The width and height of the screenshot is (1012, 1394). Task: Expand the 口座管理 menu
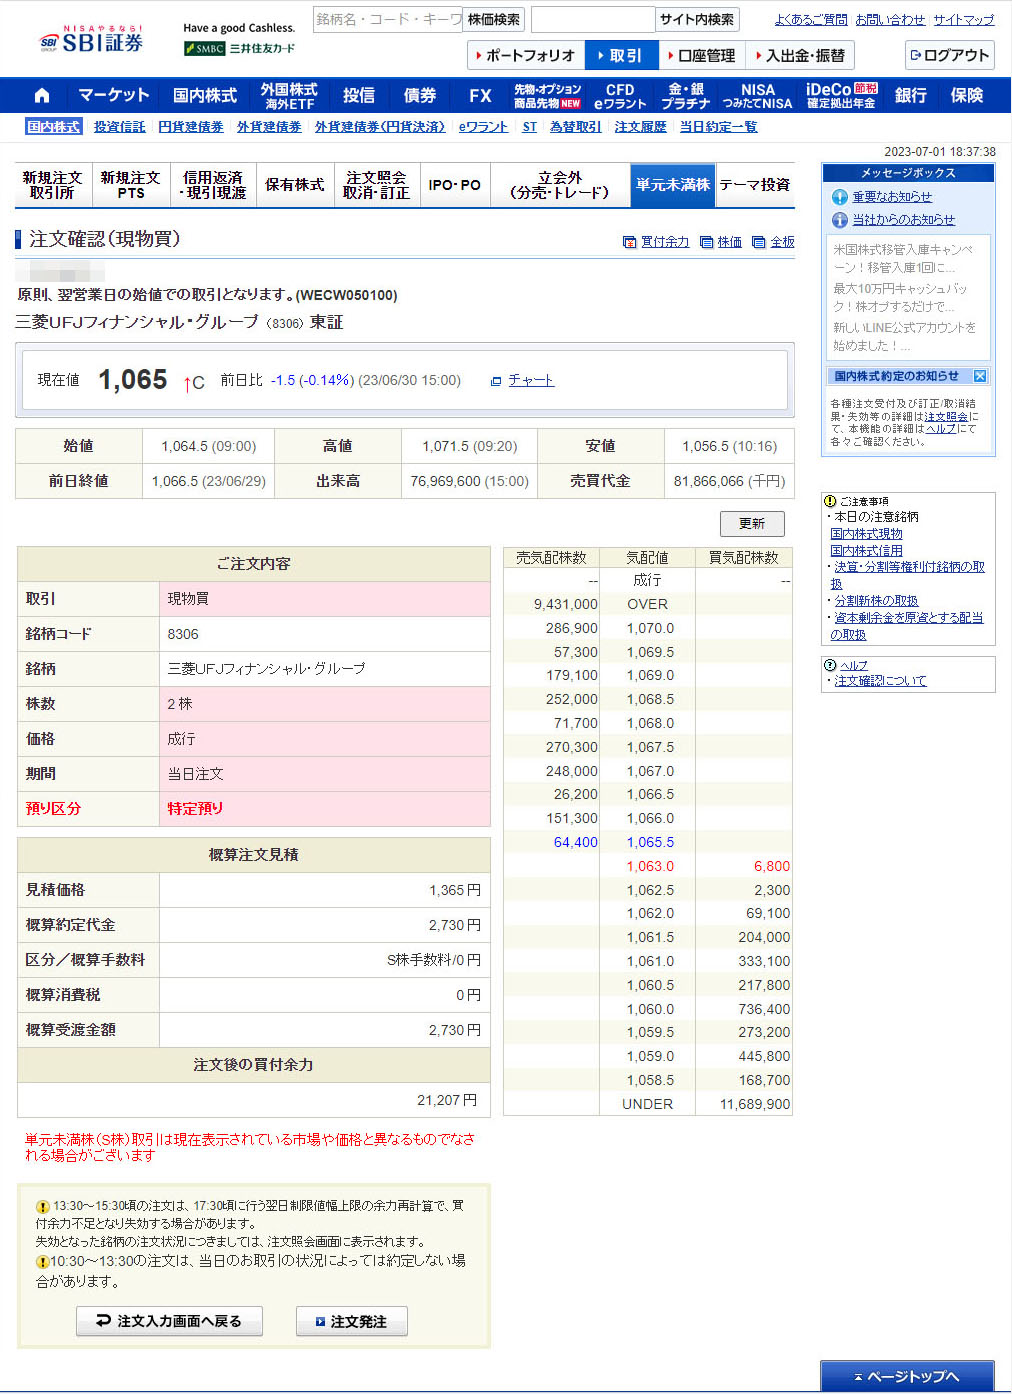(x=704, y=55)
